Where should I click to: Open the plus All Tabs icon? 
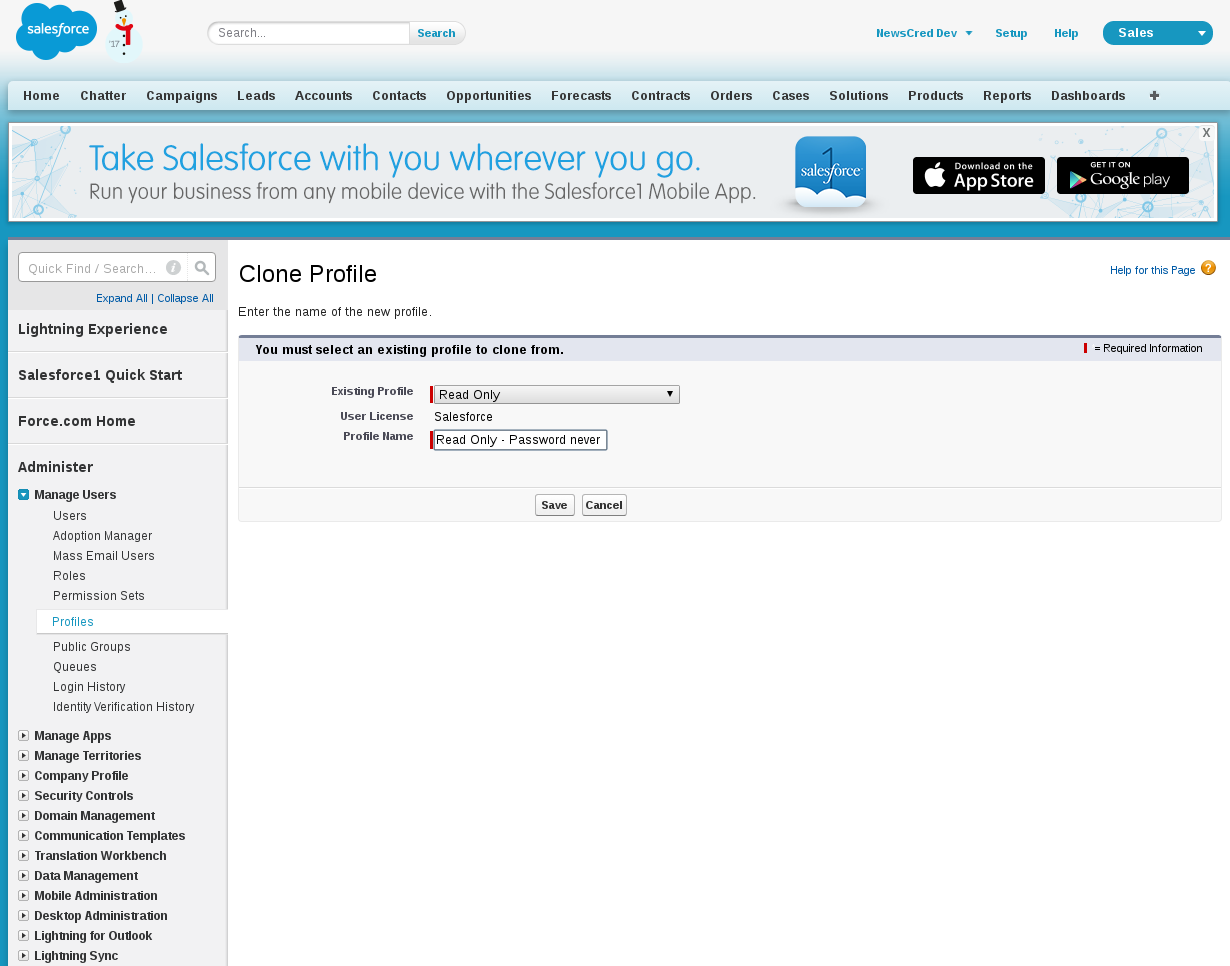click(1154, 96)
